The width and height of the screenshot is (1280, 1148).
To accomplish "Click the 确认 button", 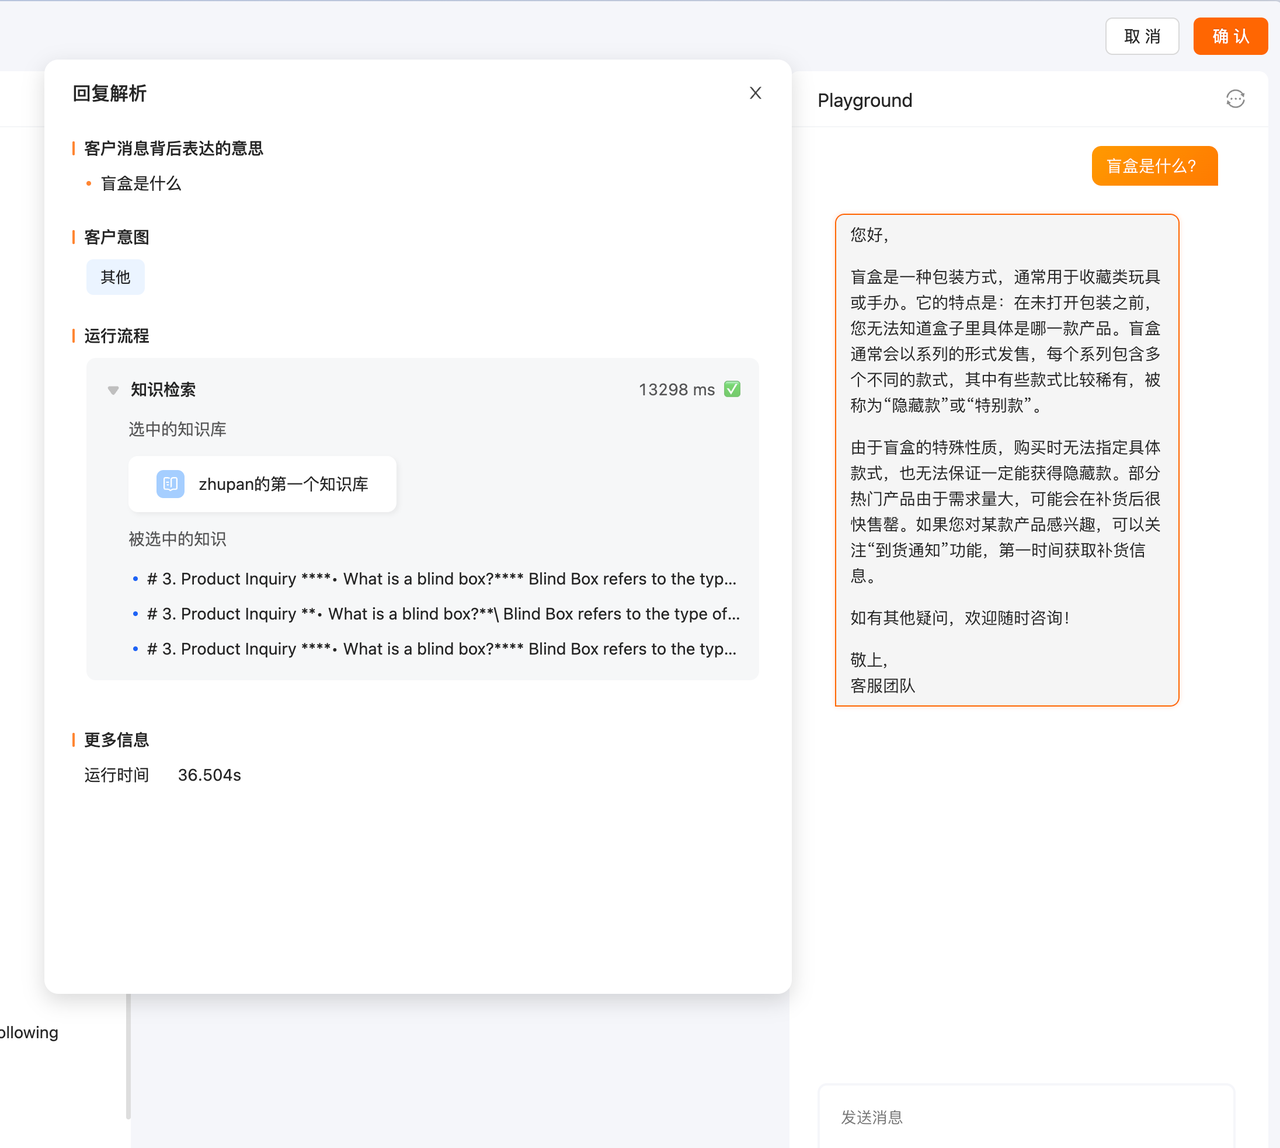I will 1230,36.
